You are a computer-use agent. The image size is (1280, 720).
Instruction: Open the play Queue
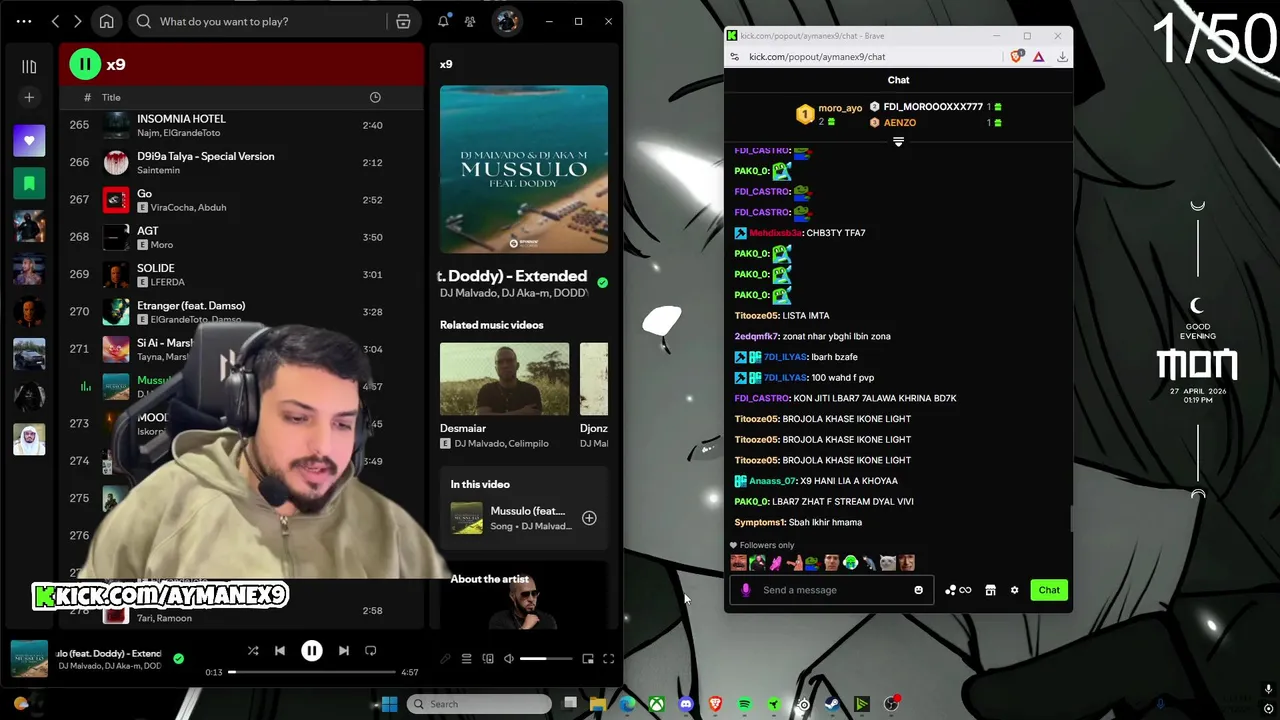[x=466, y=659]
